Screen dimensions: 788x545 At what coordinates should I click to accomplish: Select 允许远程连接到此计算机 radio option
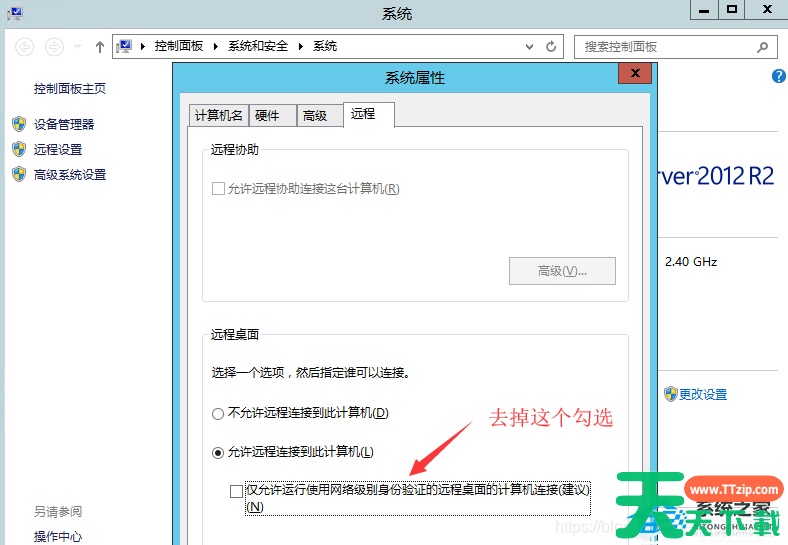[218, 452]
